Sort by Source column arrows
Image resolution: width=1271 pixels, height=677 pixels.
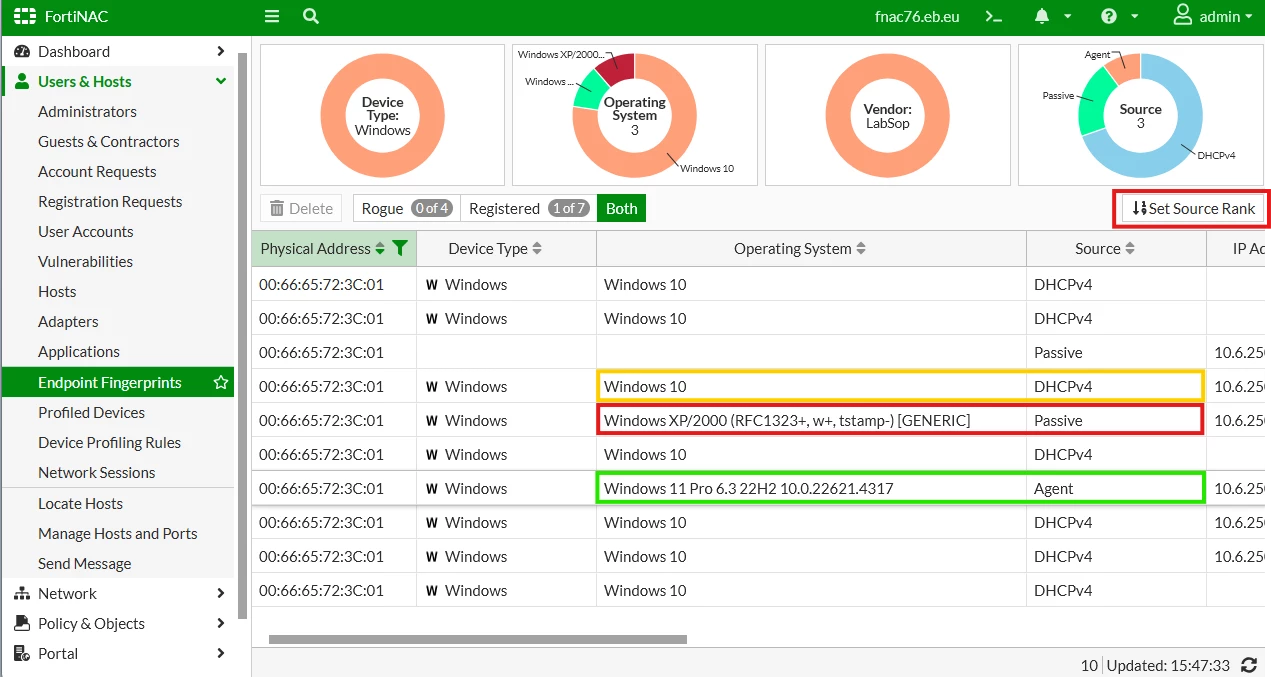(1130, 249)
